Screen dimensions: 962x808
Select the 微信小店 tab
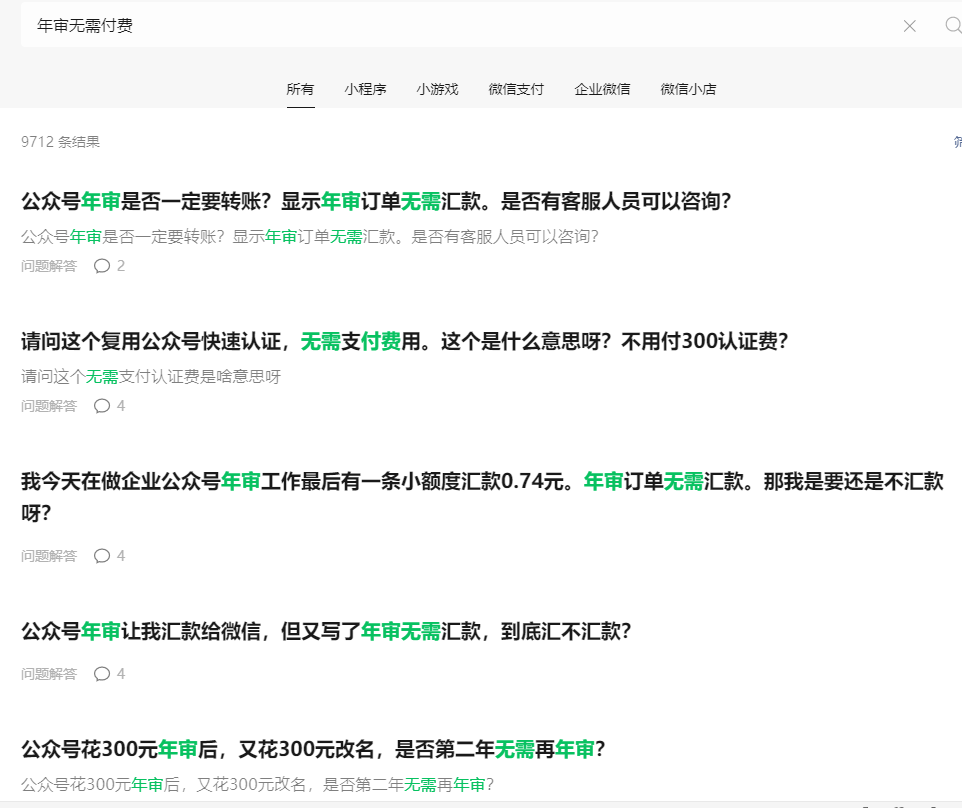coord(688,90)
